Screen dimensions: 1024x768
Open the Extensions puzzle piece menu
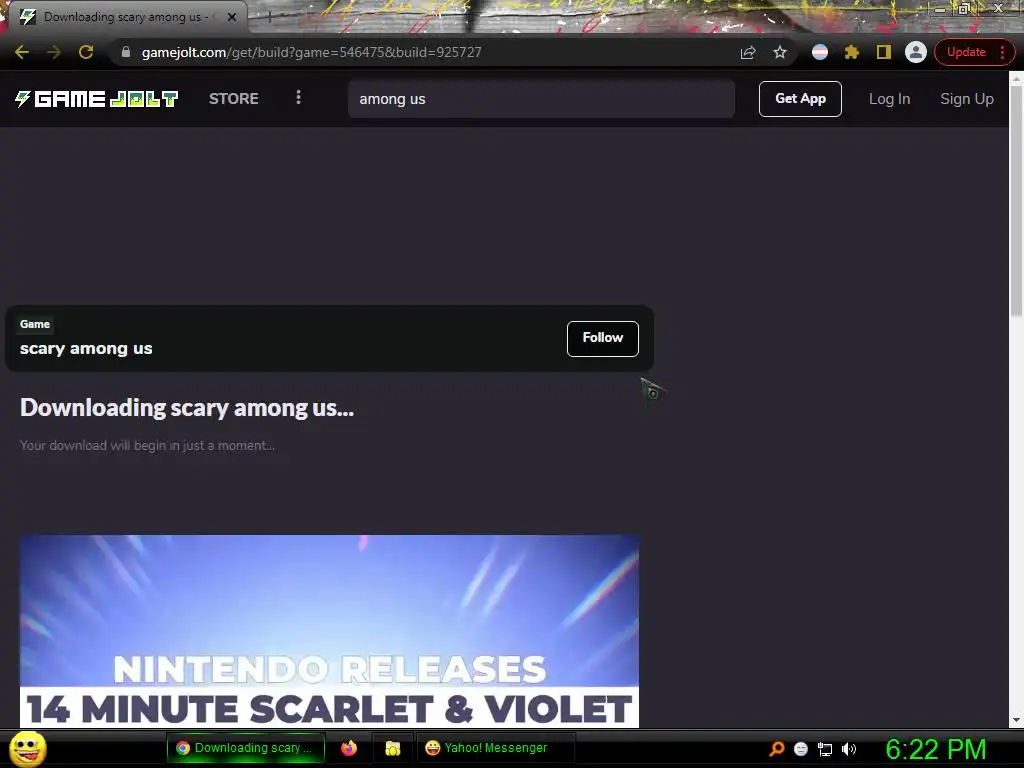click(852, 52)
